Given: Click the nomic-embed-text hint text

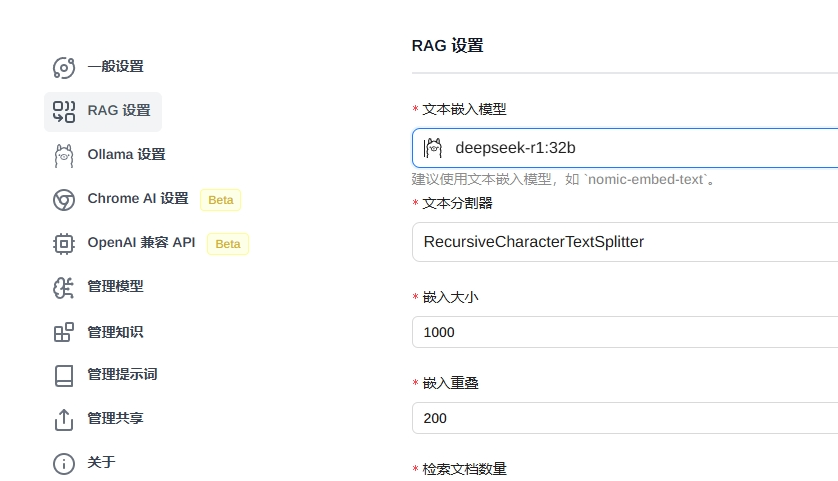Looking at the screenshot, I should click(x=563, y=180).
